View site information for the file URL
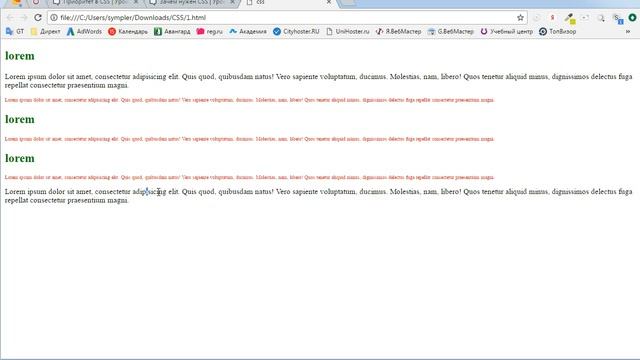The width and height of the screenshot is (640, 360). click(54, 18)
